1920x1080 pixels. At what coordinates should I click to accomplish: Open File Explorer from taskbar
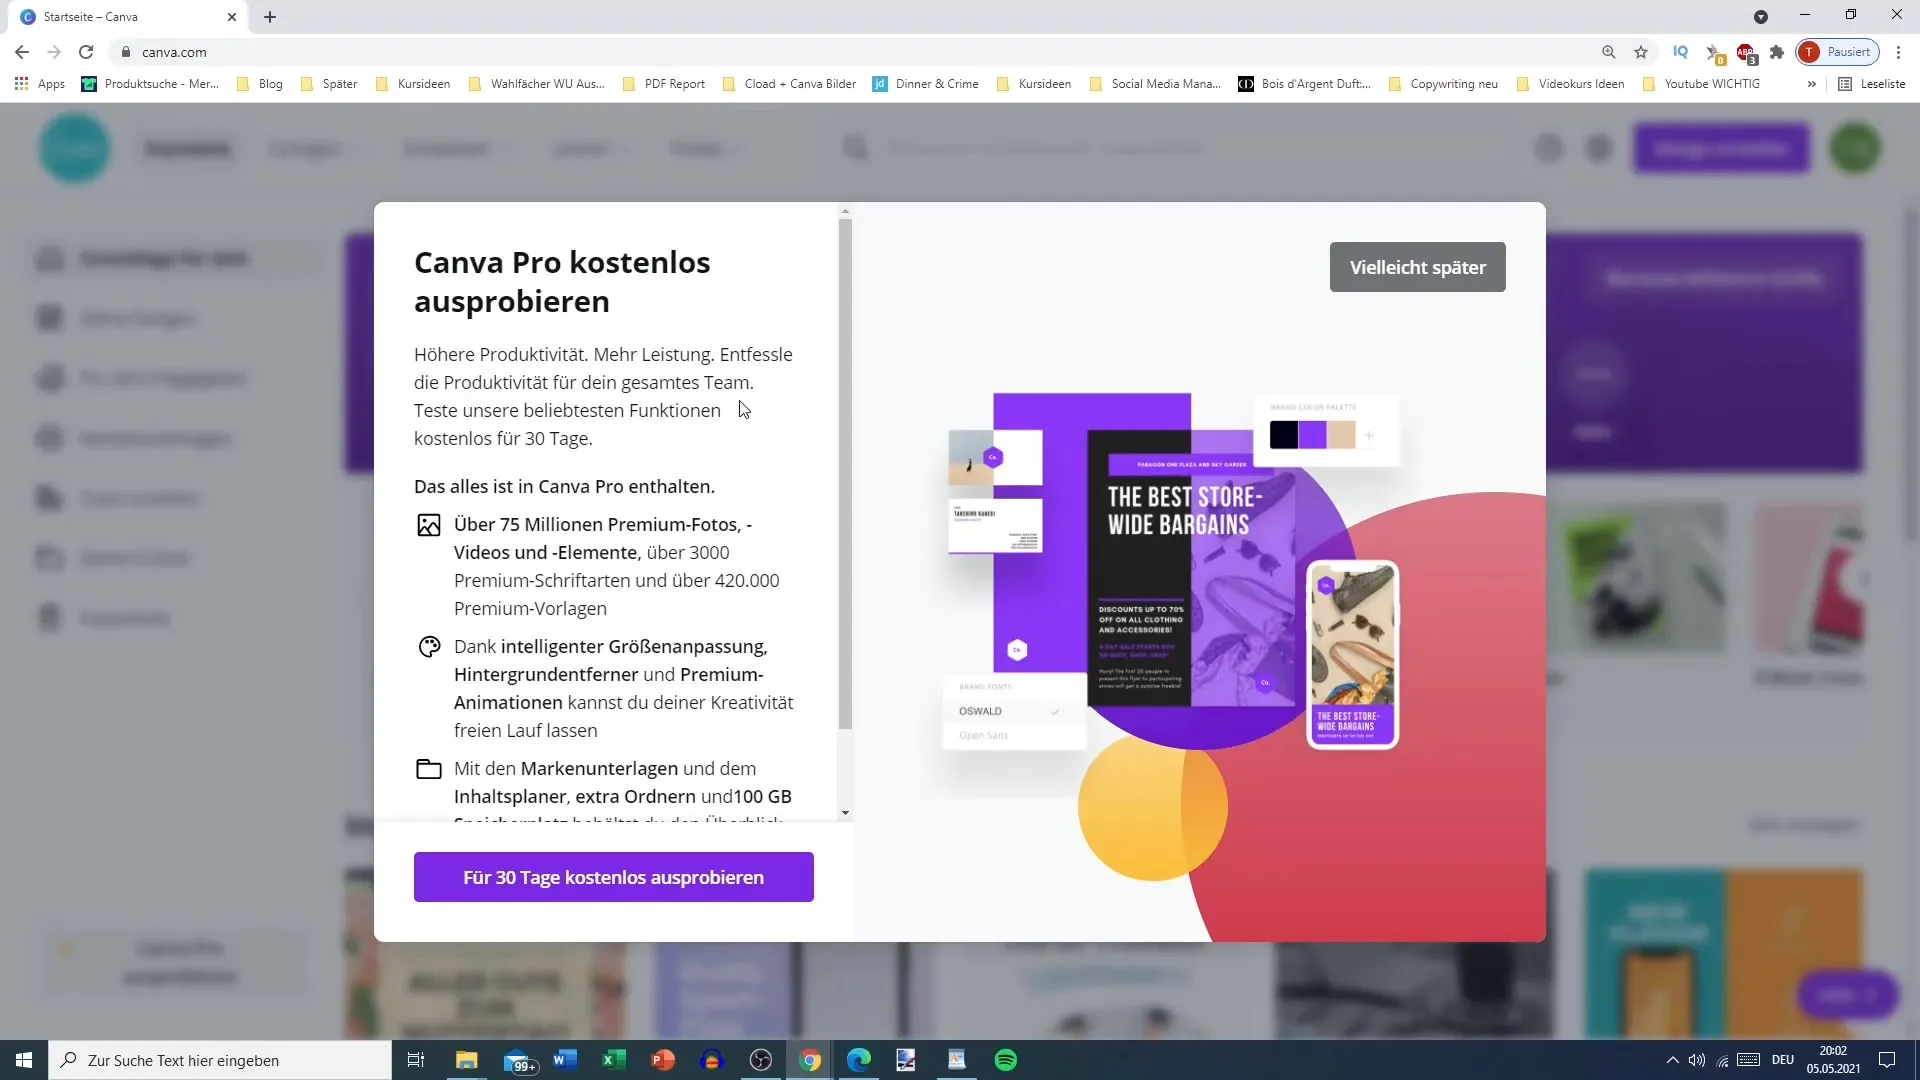pos(467,1060)
